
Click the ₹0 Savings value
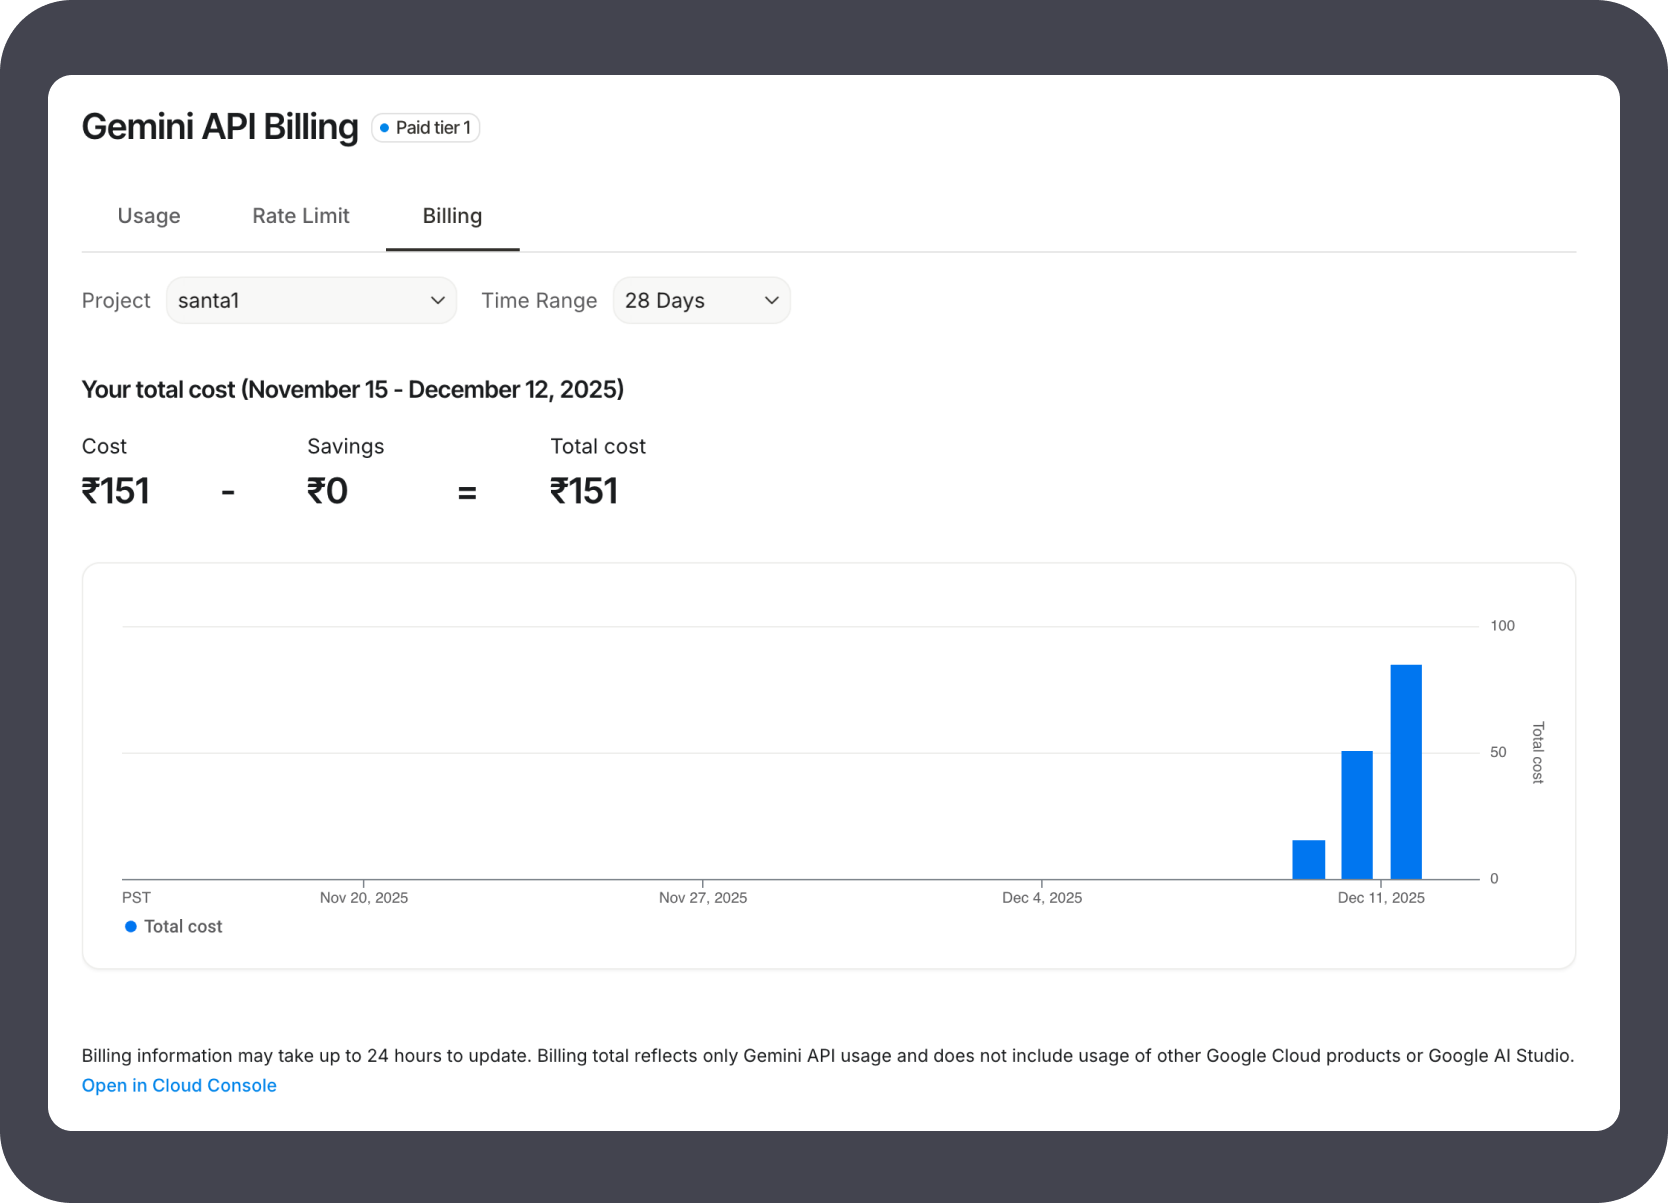328,491
